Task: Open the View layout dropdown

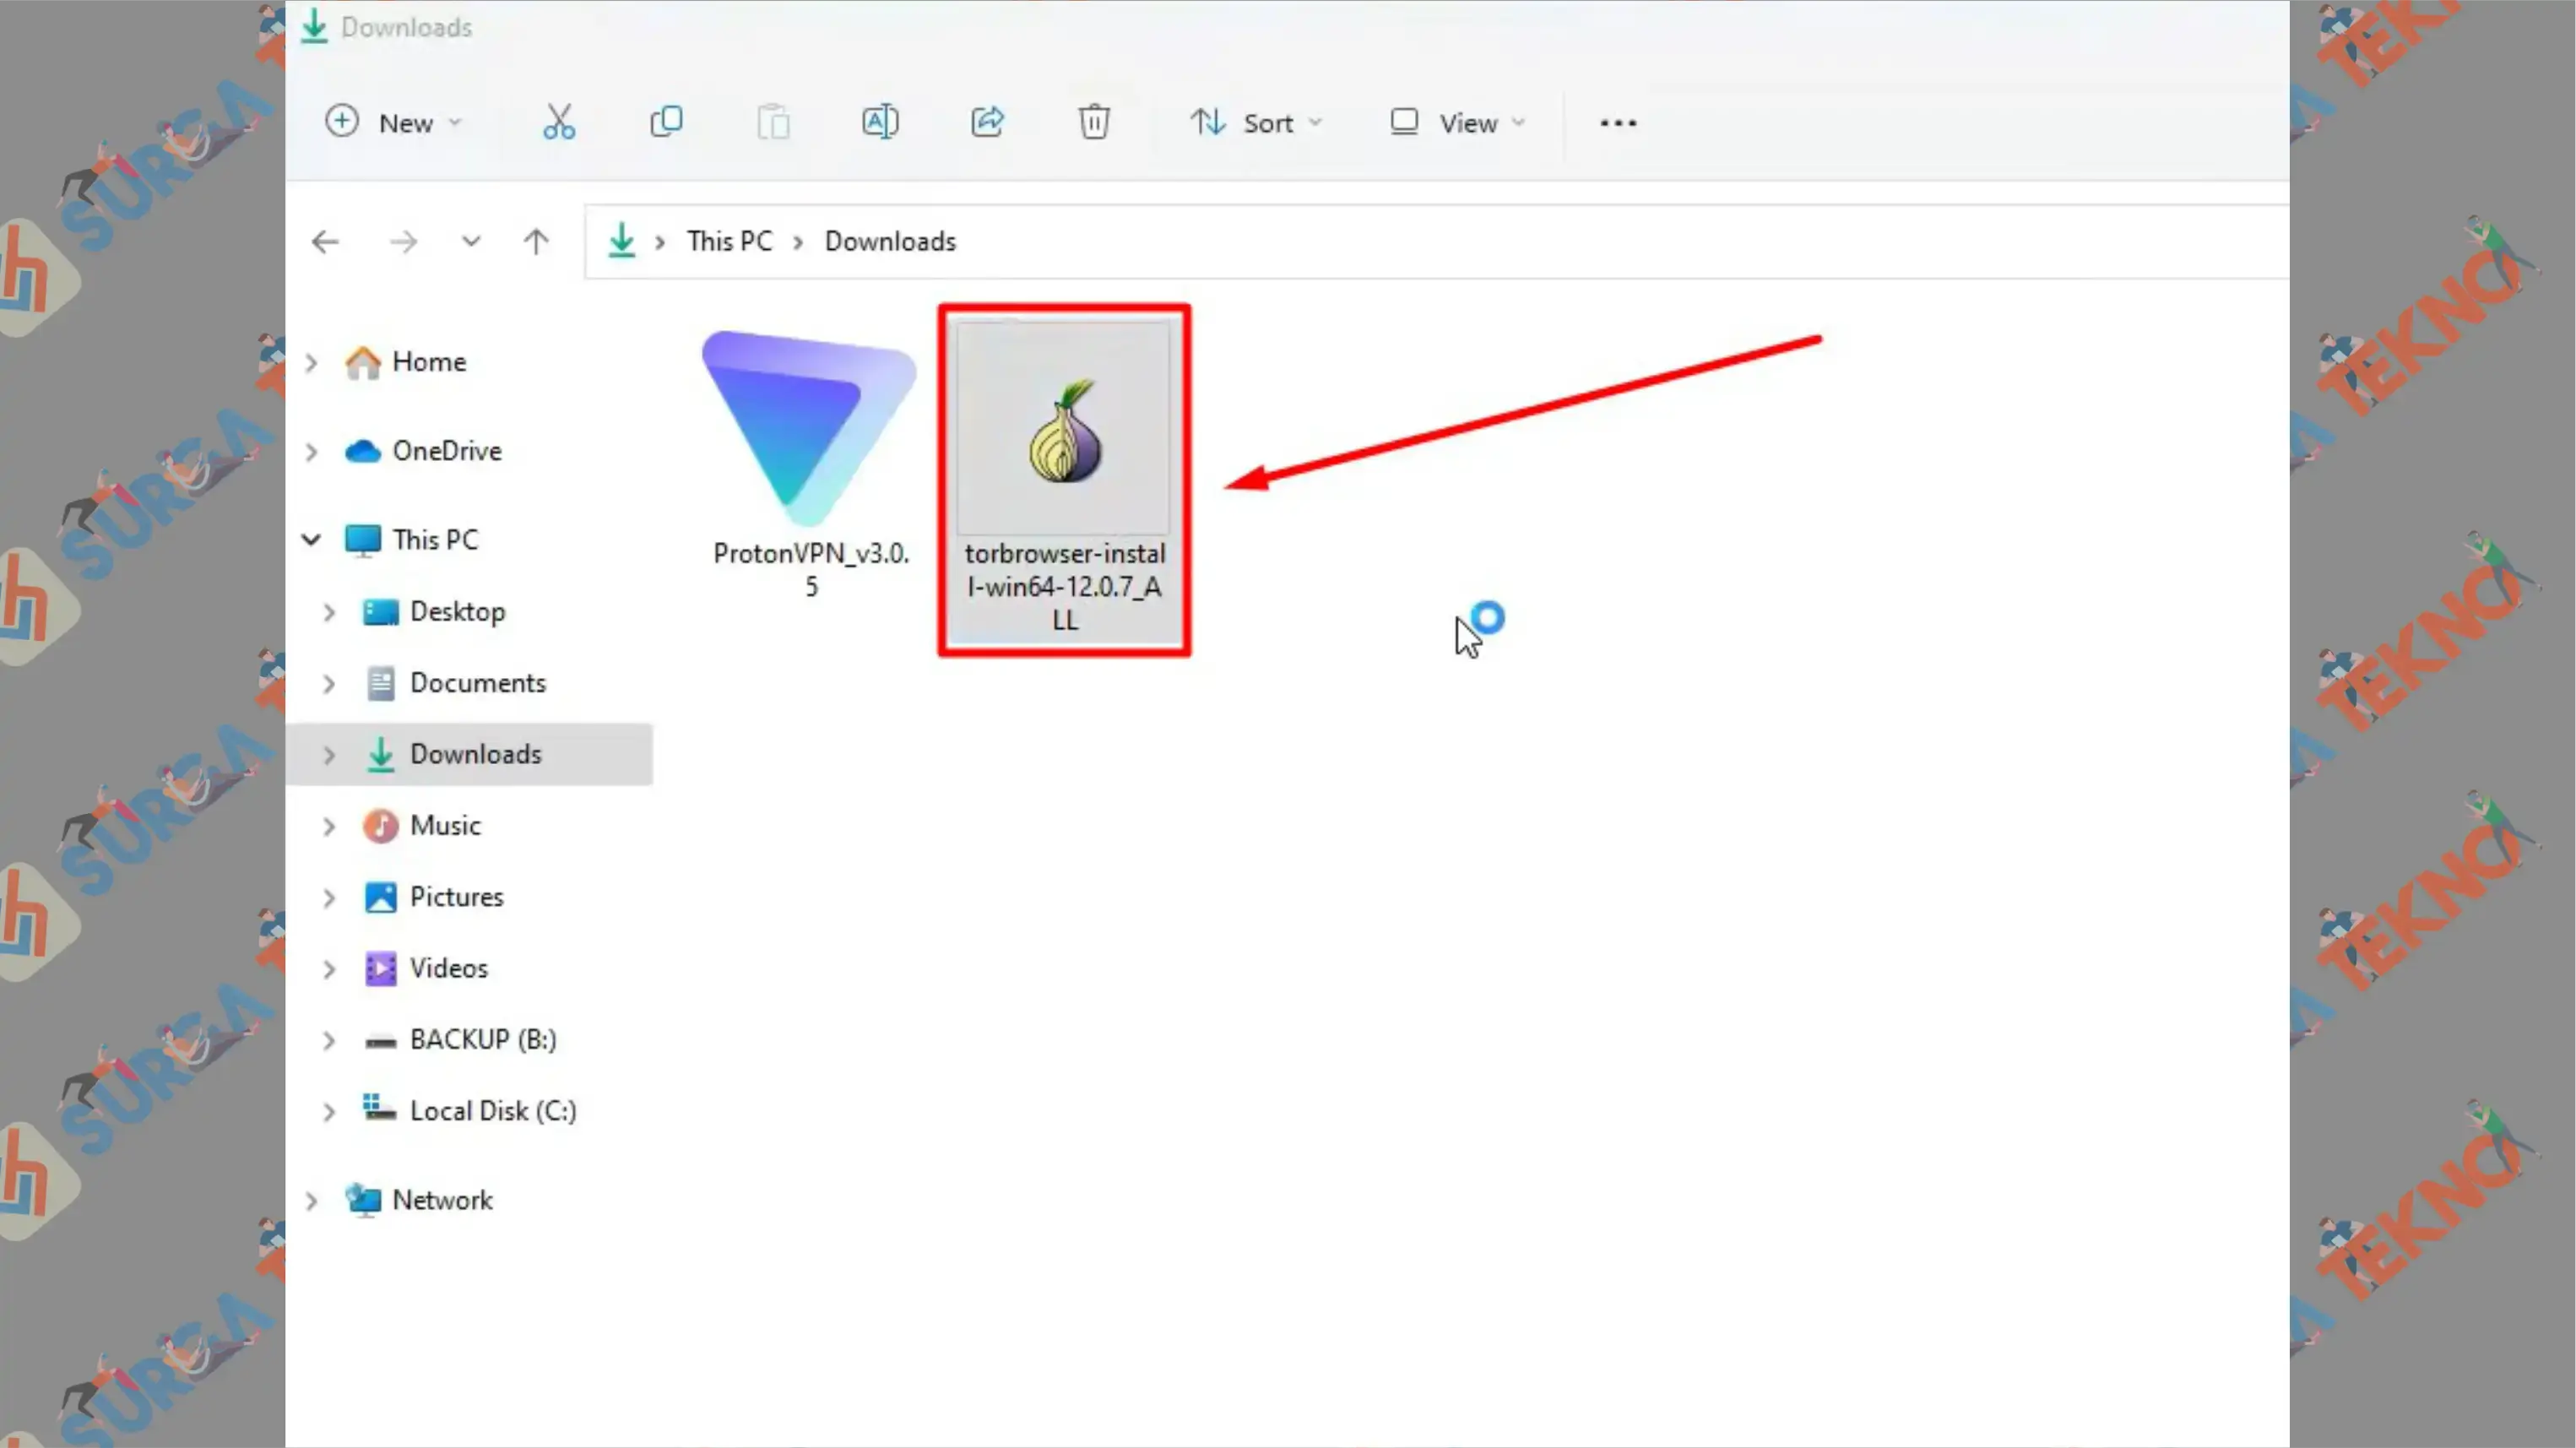Action: pos(1458,122)
